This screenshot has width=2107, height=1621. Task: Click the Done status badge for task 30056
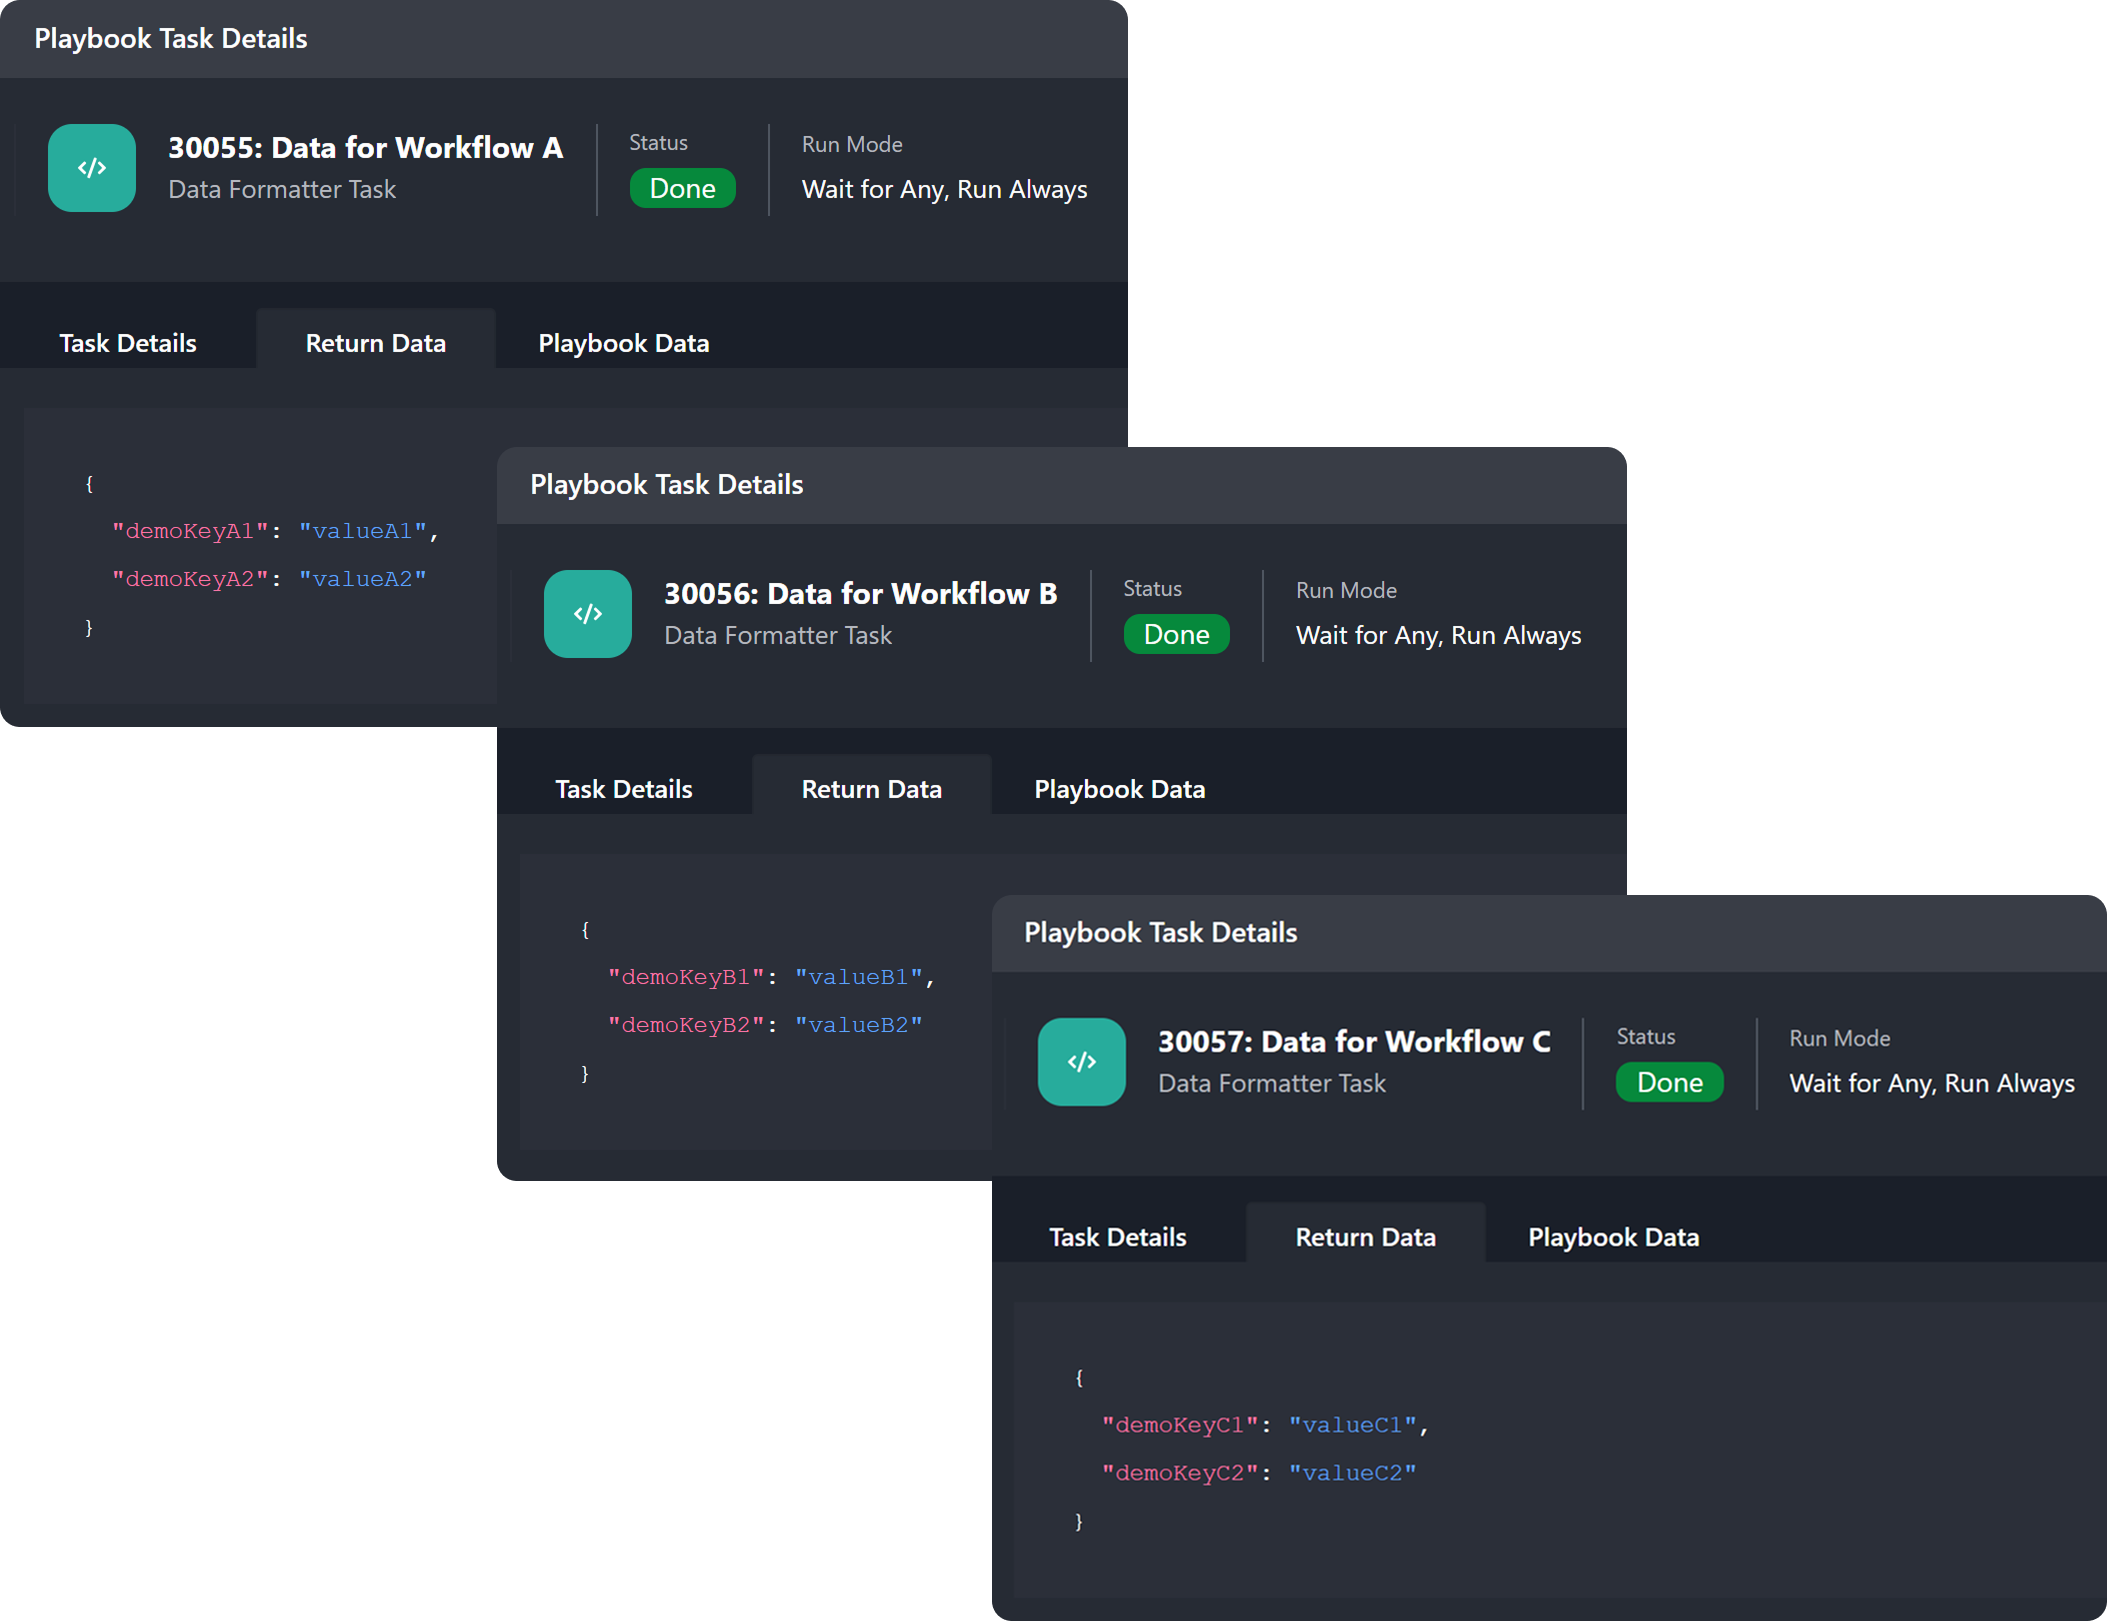click(x=1176, y=635)
